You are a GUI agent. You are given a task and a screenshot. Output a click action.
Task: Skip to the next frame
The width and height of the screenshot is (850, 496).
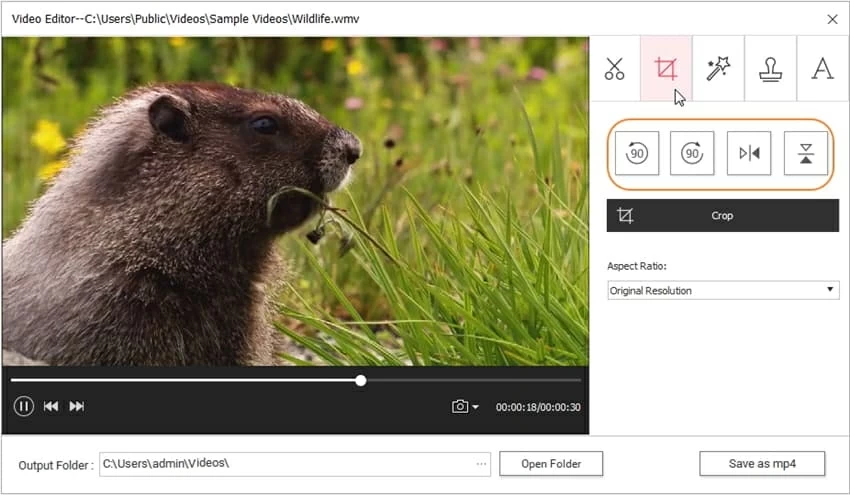77,406
